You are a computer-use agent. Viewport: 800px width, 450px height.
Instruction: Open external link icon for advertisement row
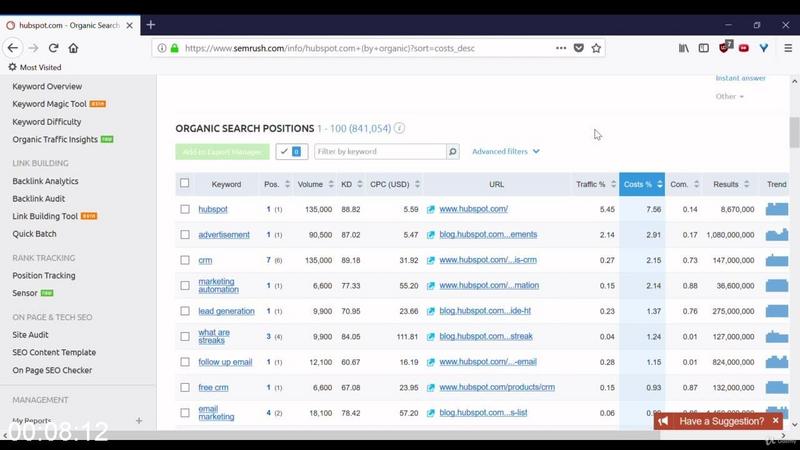(x=431, y=235)
